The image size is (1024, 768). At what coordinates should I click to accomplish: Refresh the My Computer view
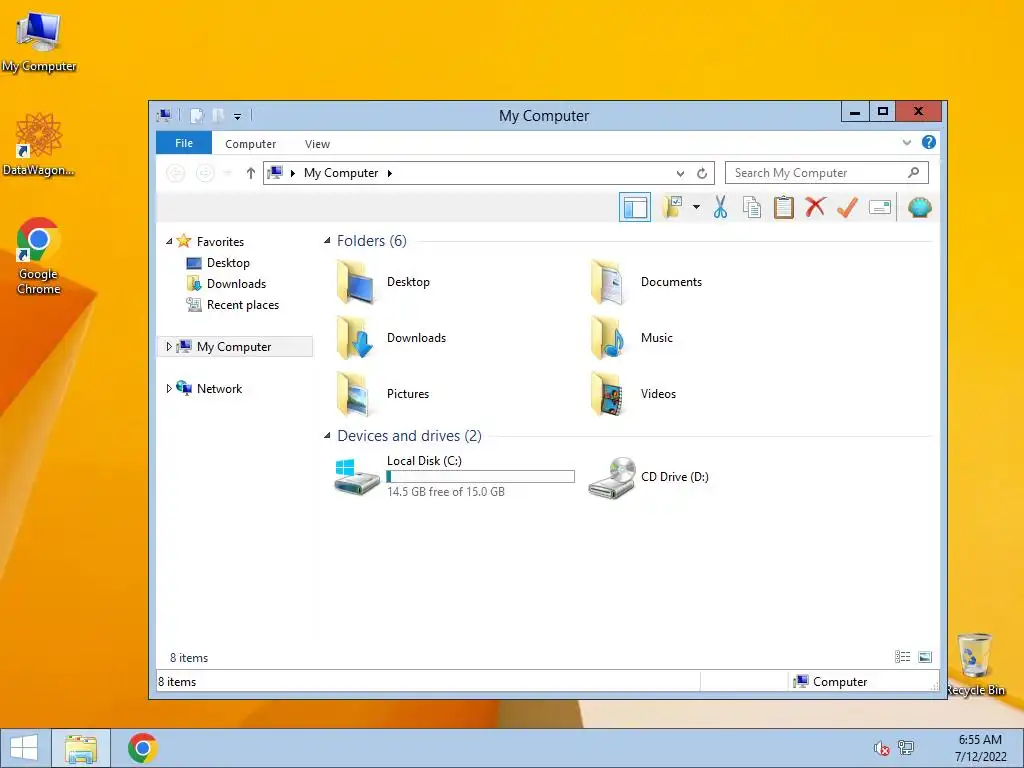click(x=702, y=173)
